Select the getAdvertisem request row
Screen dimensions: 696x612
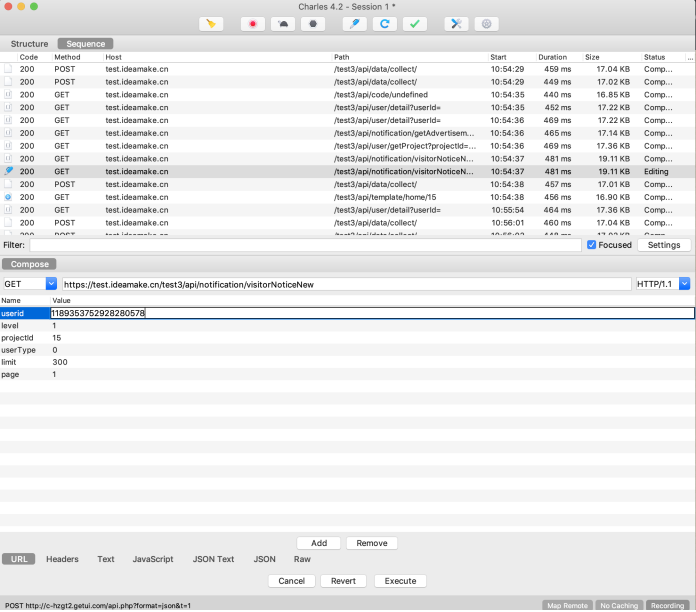[x=348, y=133]
